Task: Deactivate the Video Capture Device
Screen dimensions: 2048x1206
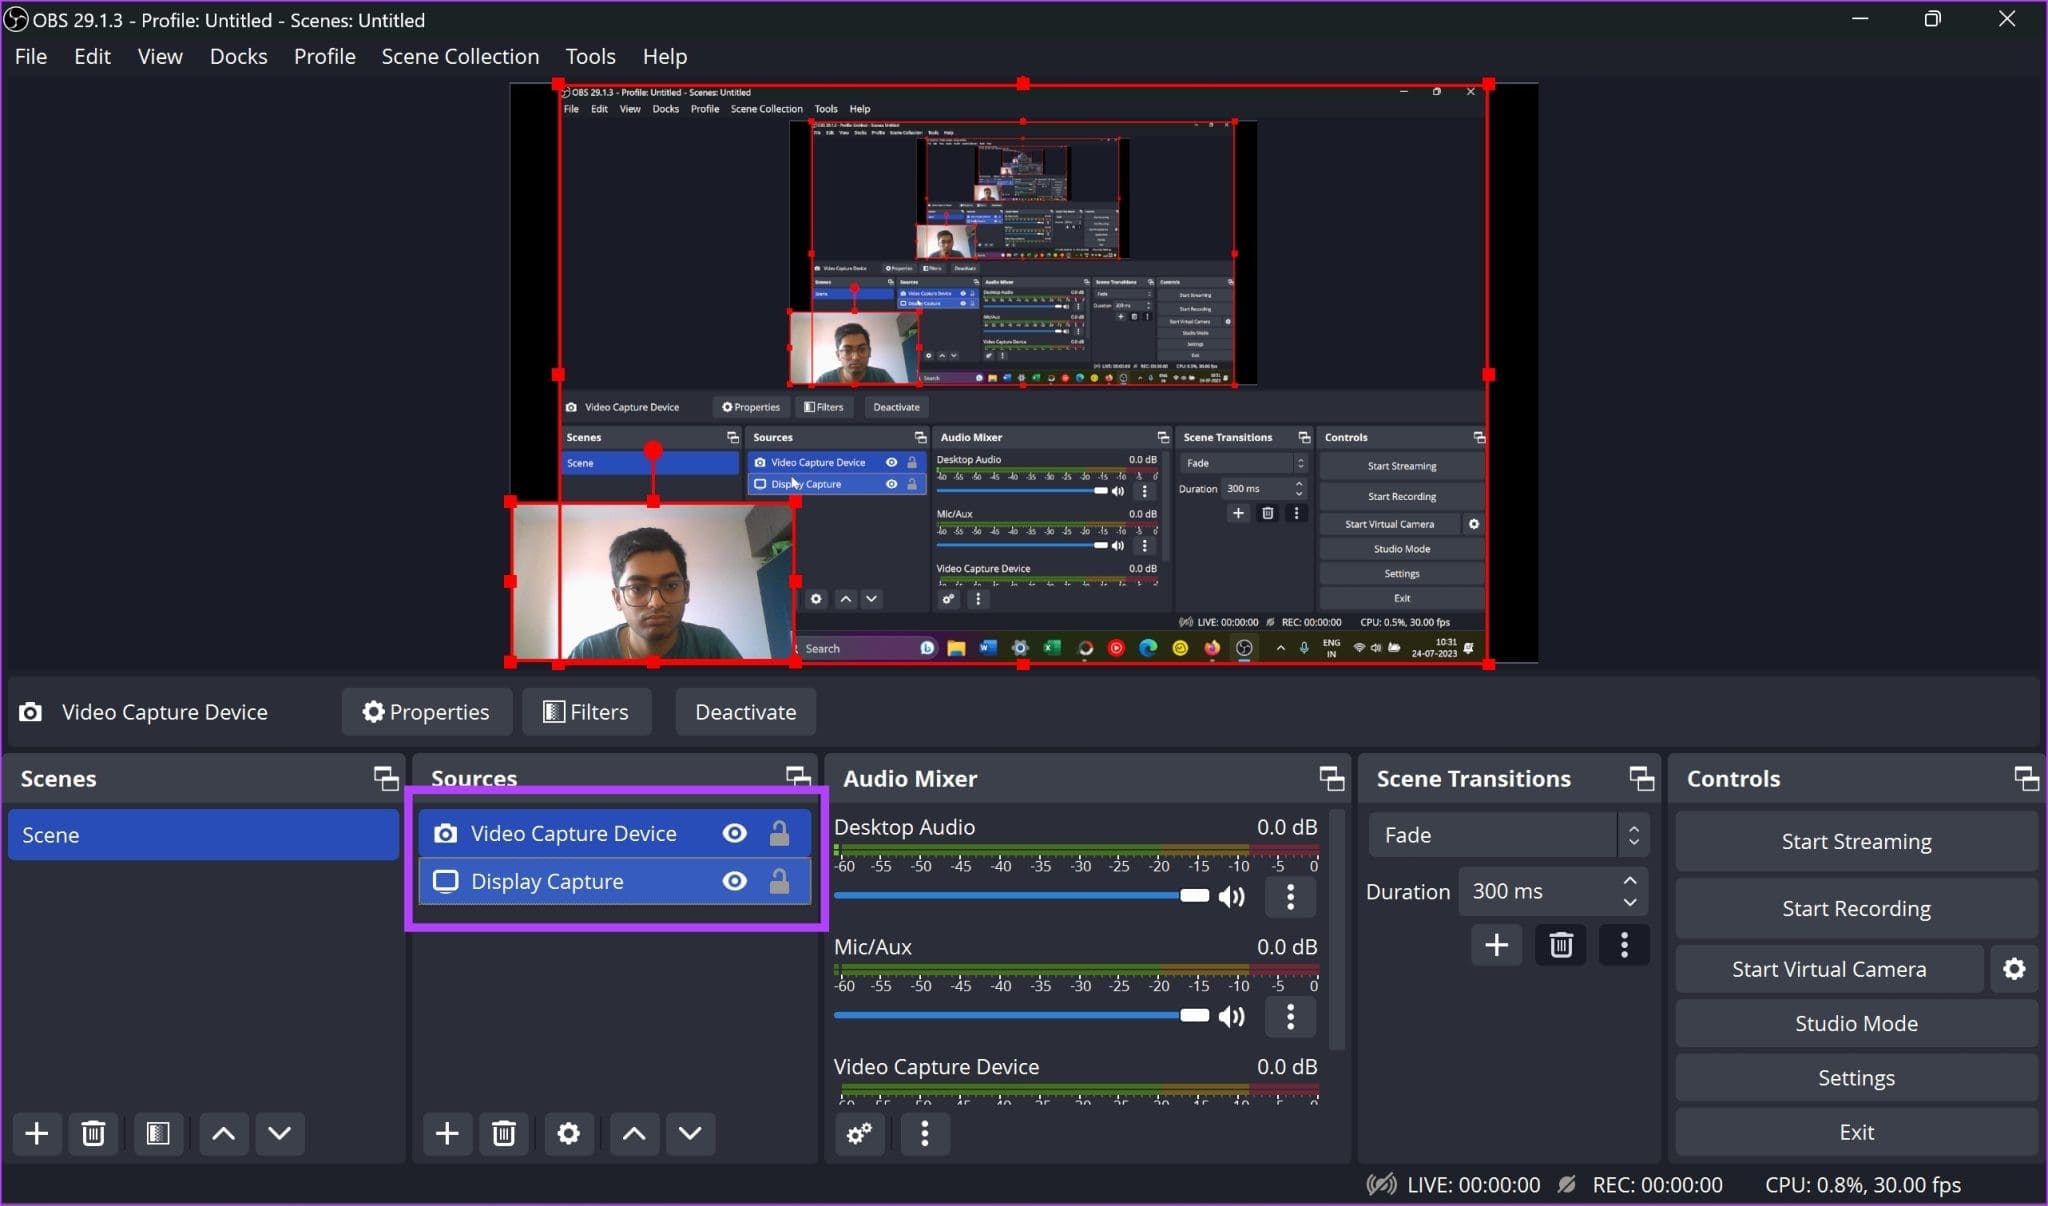Action: click(x=746, y=712)
